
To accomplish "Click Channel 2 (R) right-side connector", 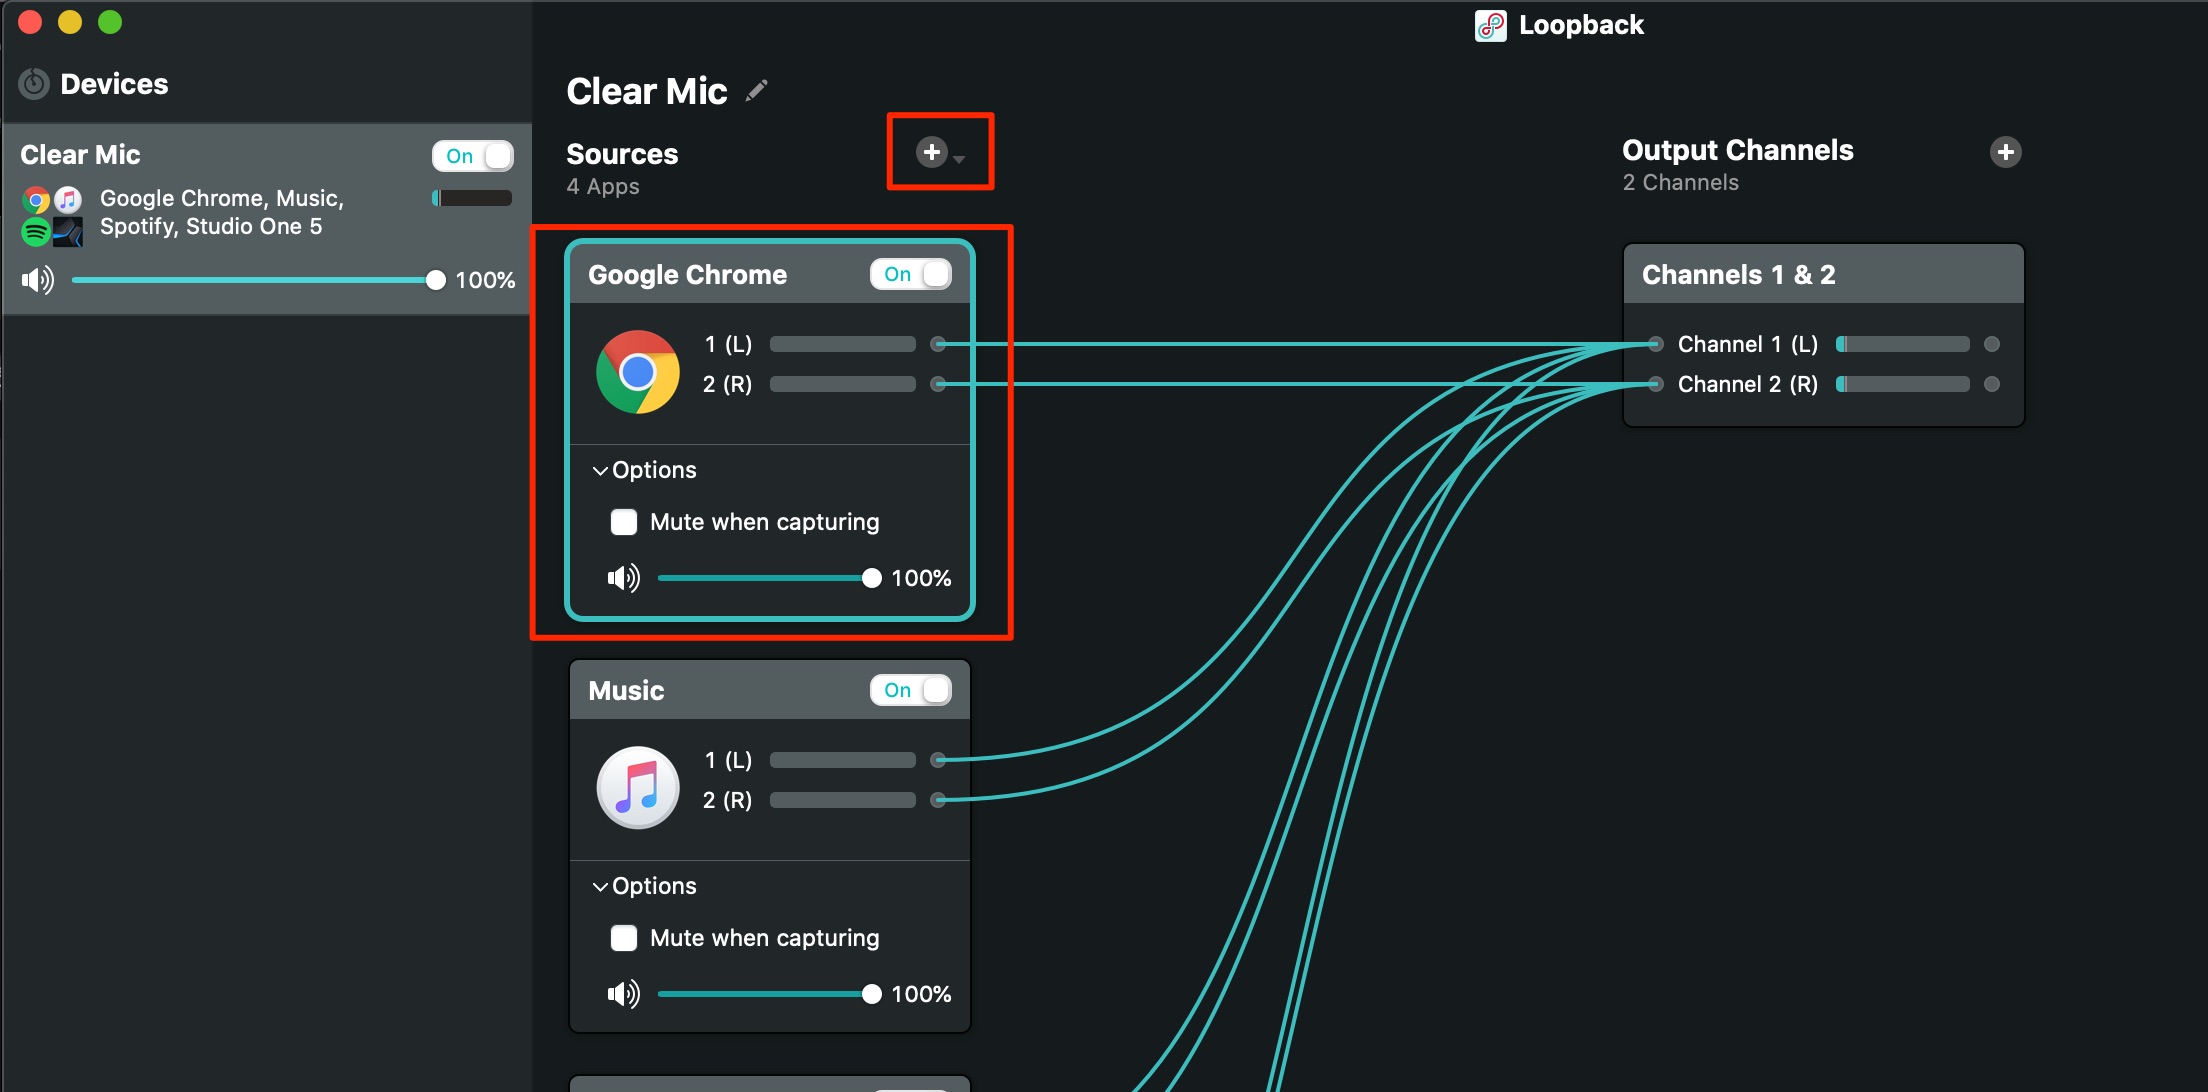I will (x=1992, y=384).
